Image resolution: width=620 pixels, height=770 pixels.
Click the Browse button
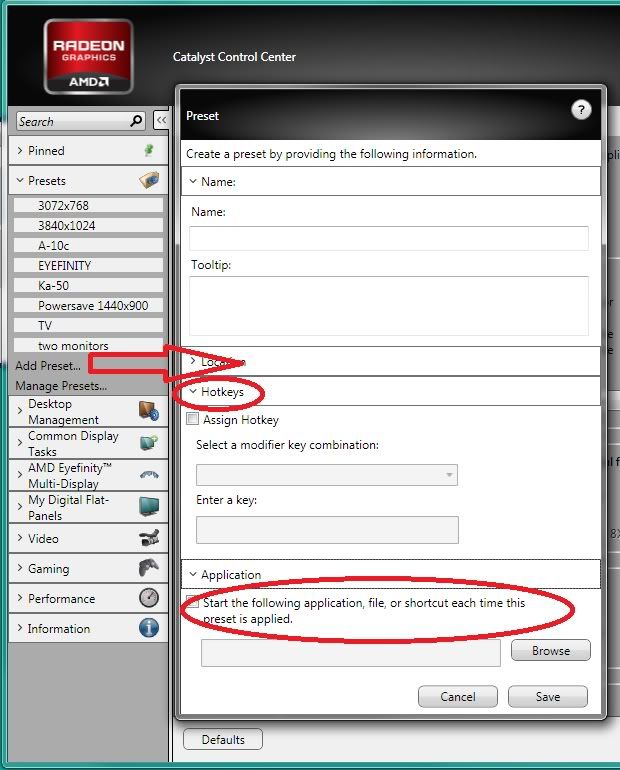pyautogui.click(x=550, y=651)
